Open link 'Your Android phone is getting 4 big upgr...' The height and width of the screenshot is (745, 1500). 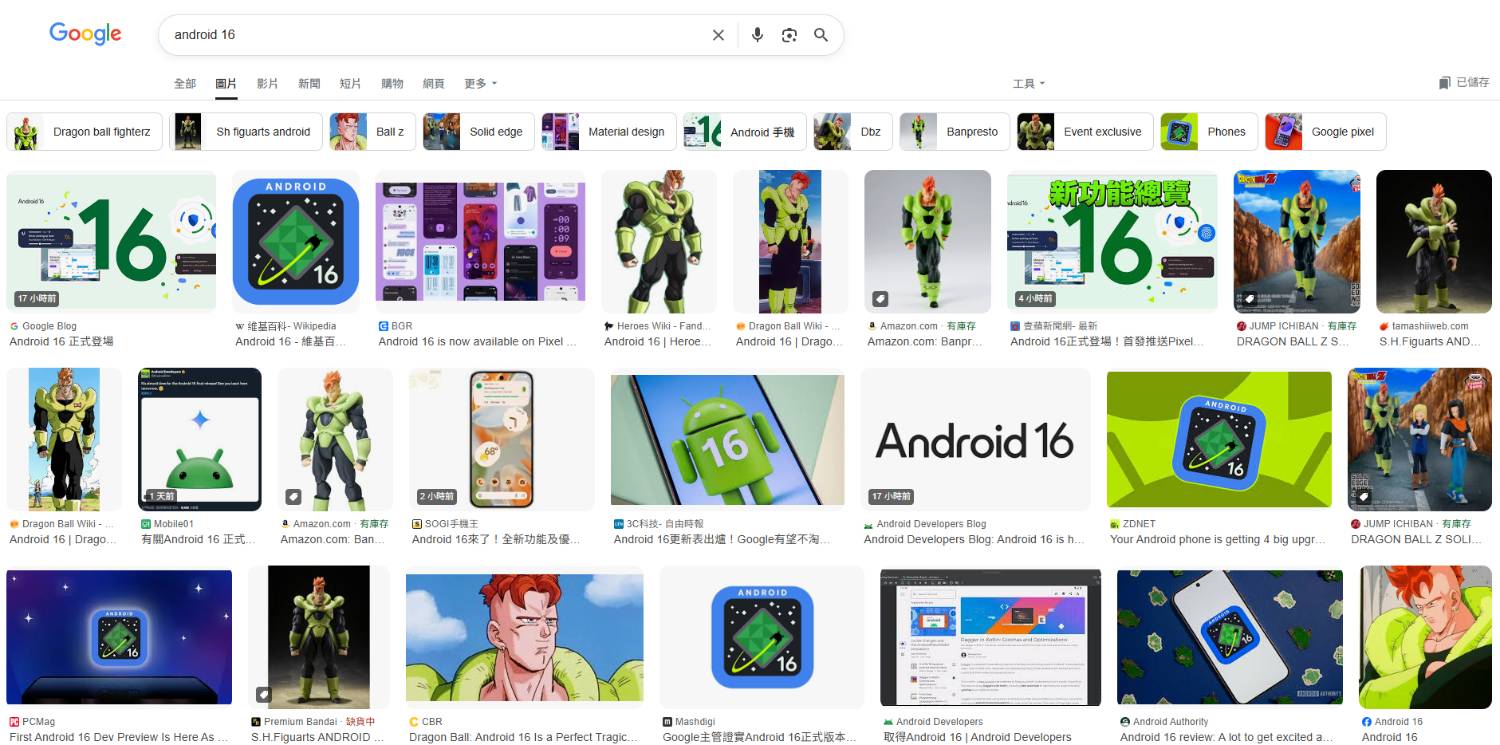[x=1217, y=540]
